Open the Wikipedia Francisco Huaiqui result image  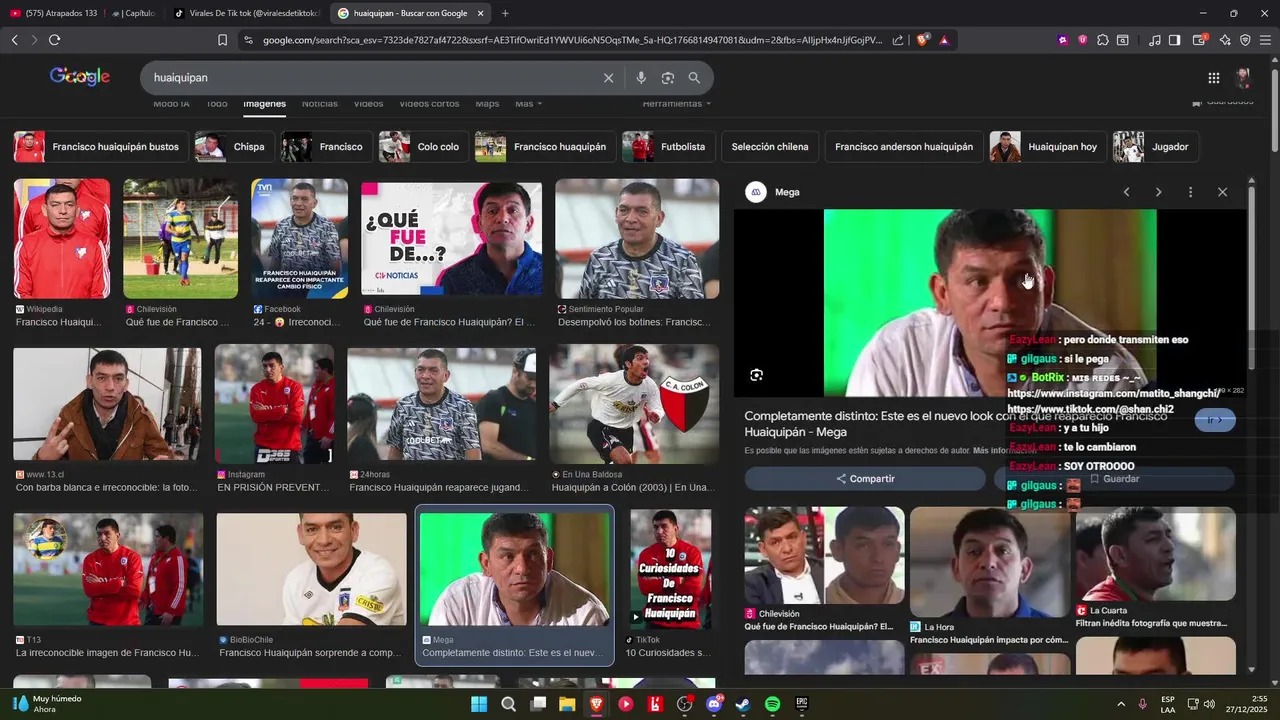point(61,239)
